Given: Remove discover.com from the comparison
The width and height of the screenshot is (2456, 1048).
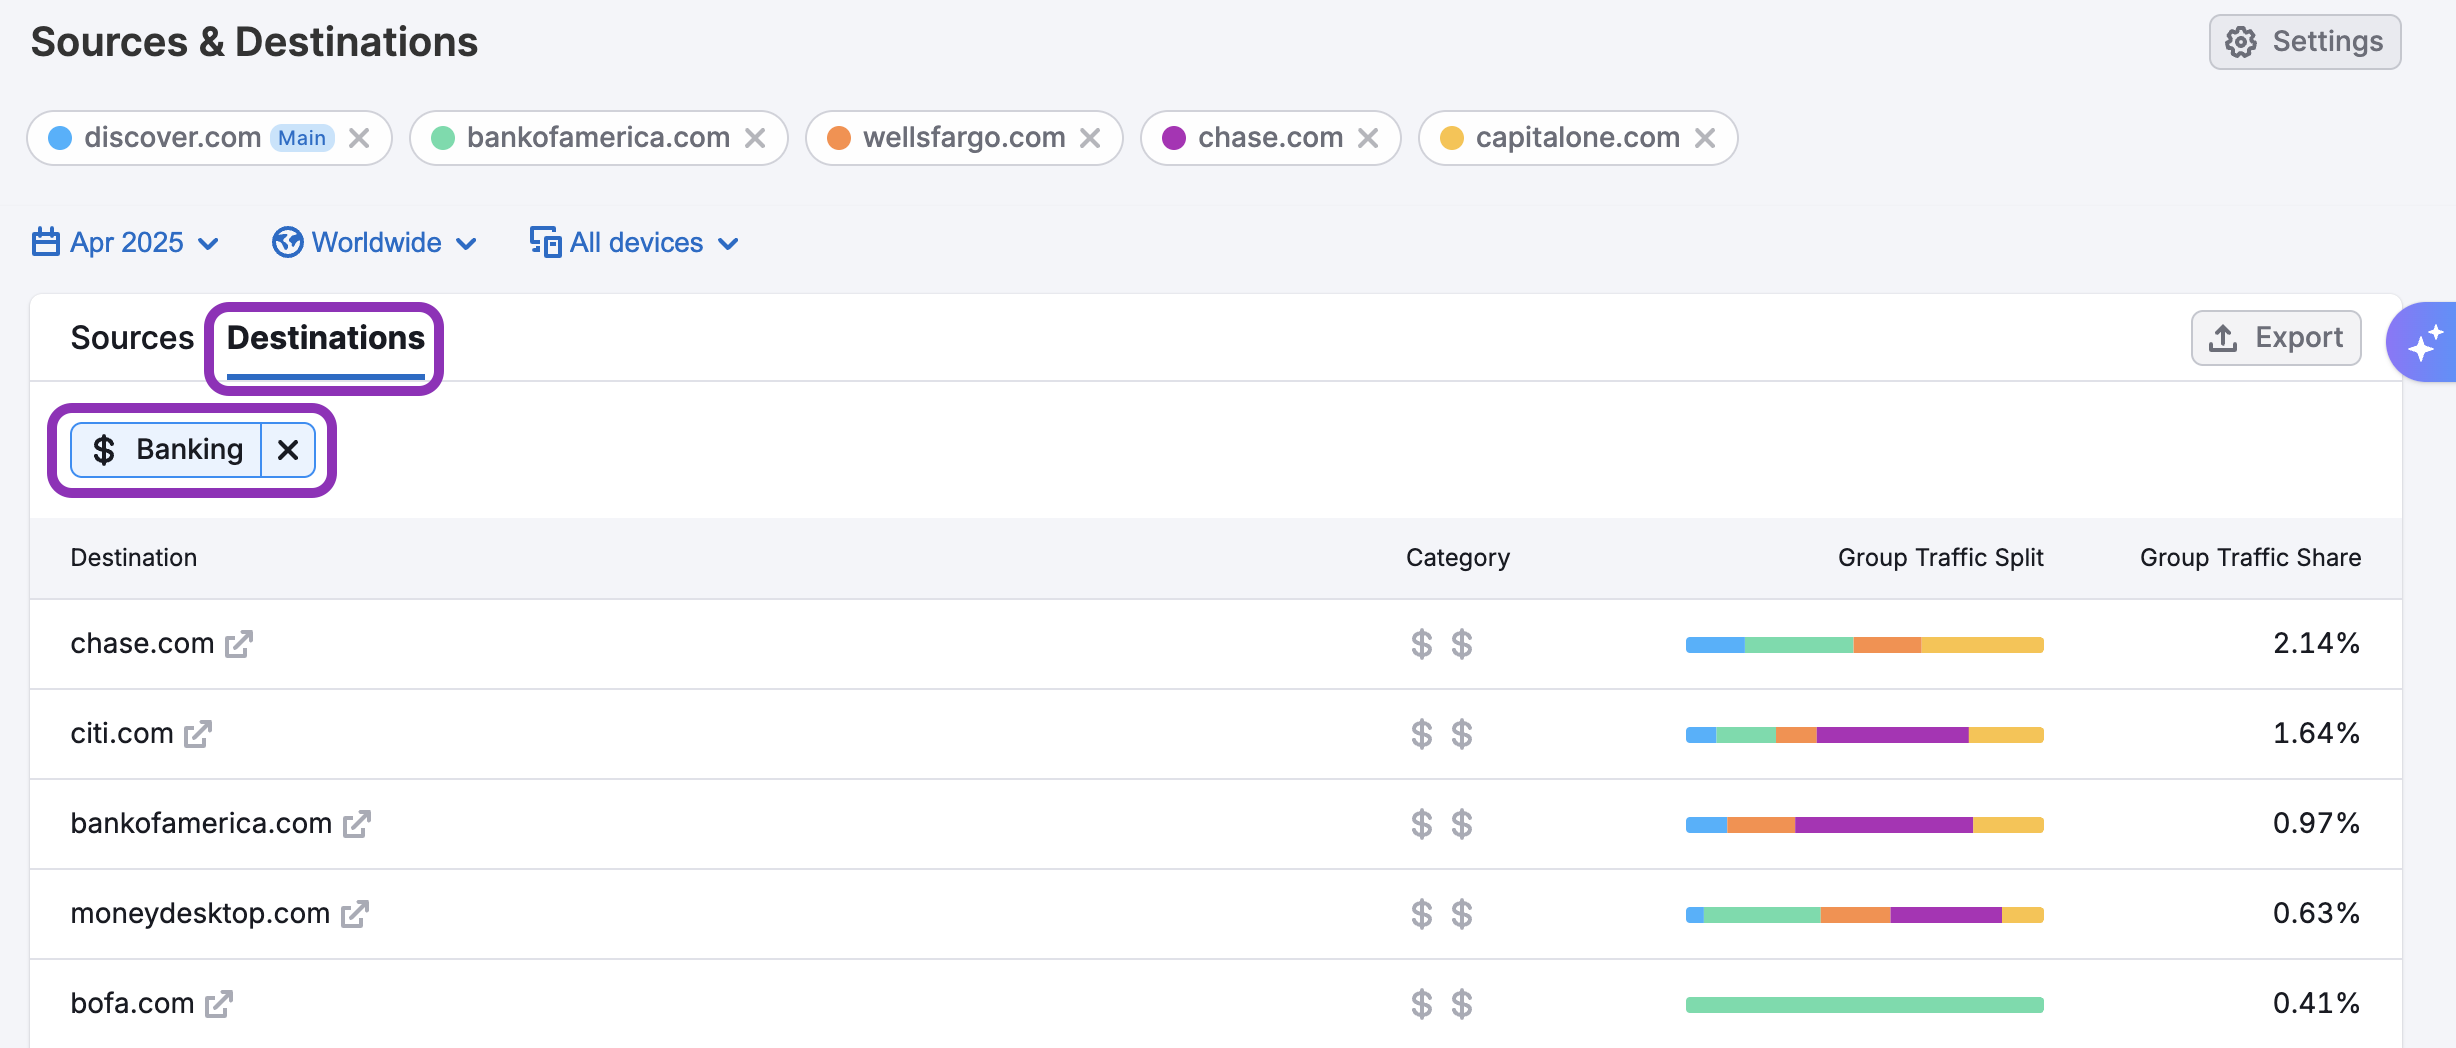Looking at the screenshot, I should [359, 138].
